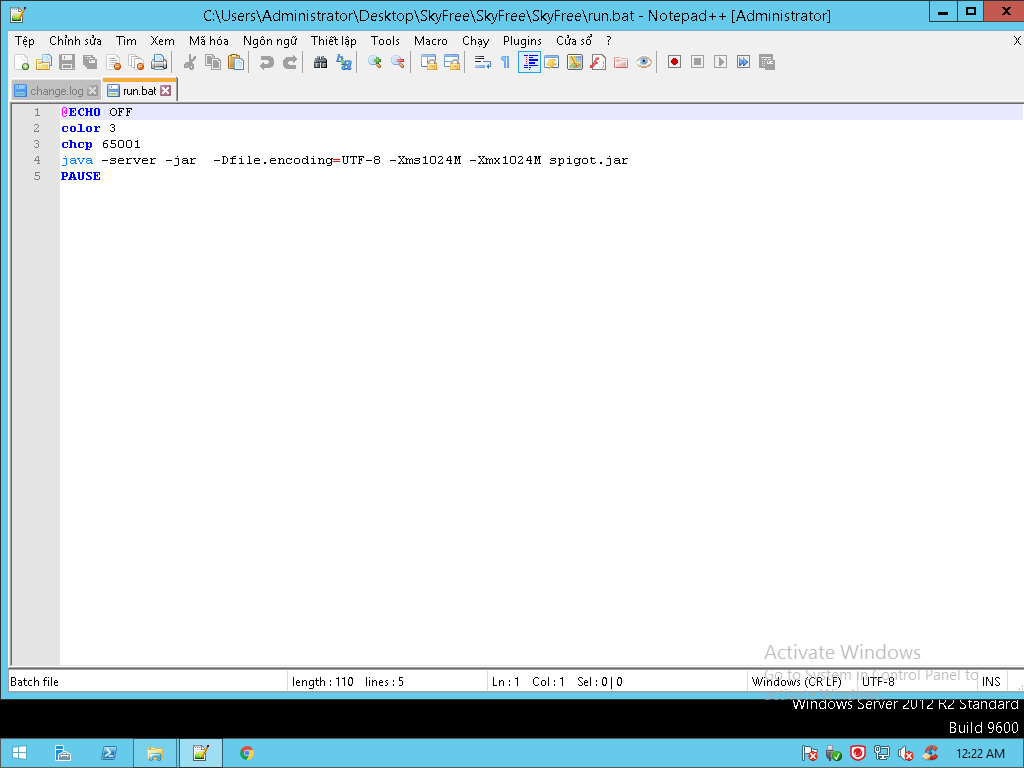Open the Plugins menu

pyautogui.click(x=522, y=41)
